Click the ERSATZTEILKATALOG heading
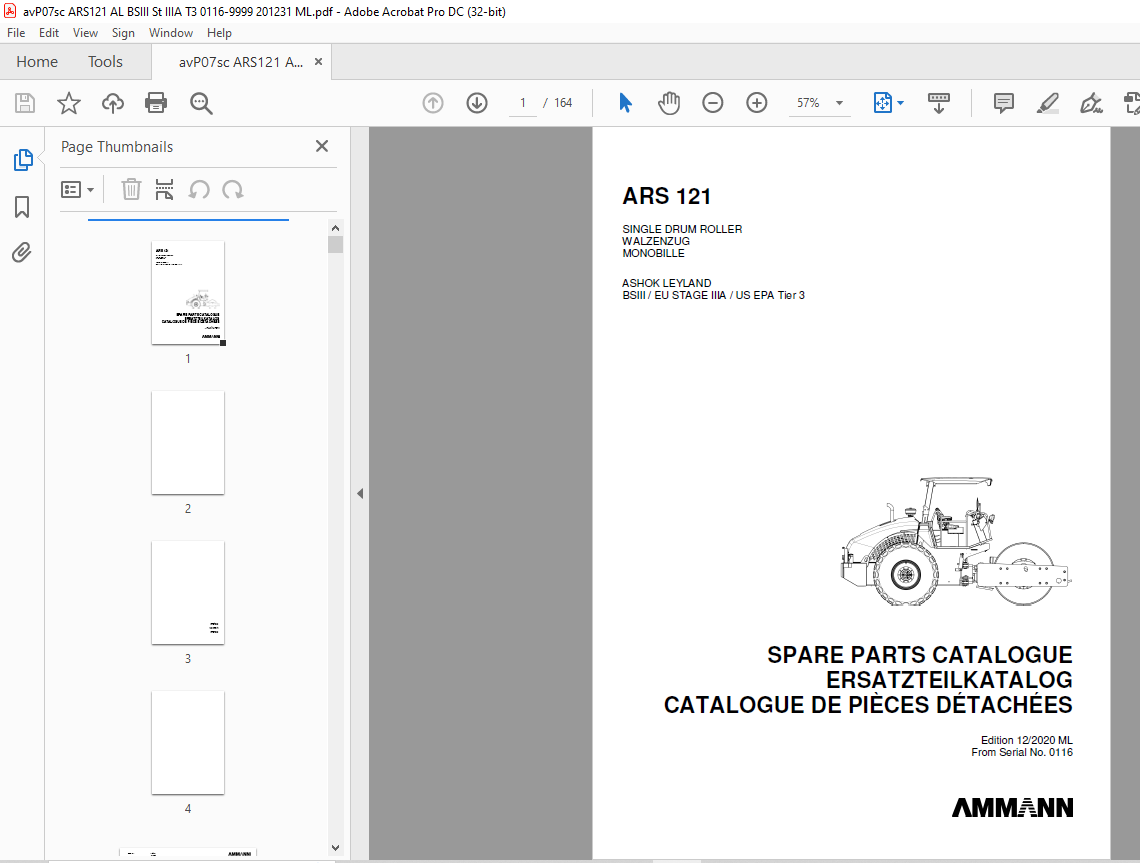Viewport: 1140px width, 863px height. click(x=949, y=680)
